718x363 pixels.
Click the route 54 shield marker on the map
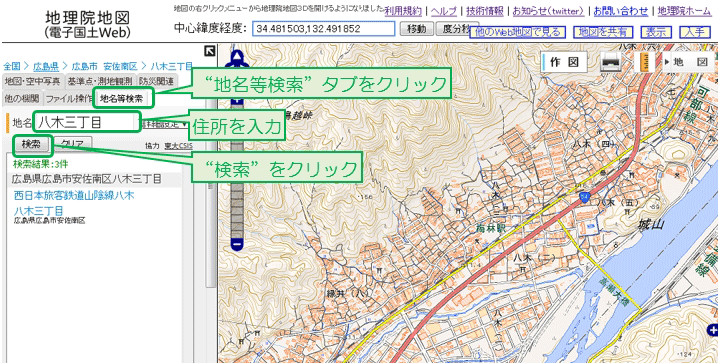click(x=584, y=197)
